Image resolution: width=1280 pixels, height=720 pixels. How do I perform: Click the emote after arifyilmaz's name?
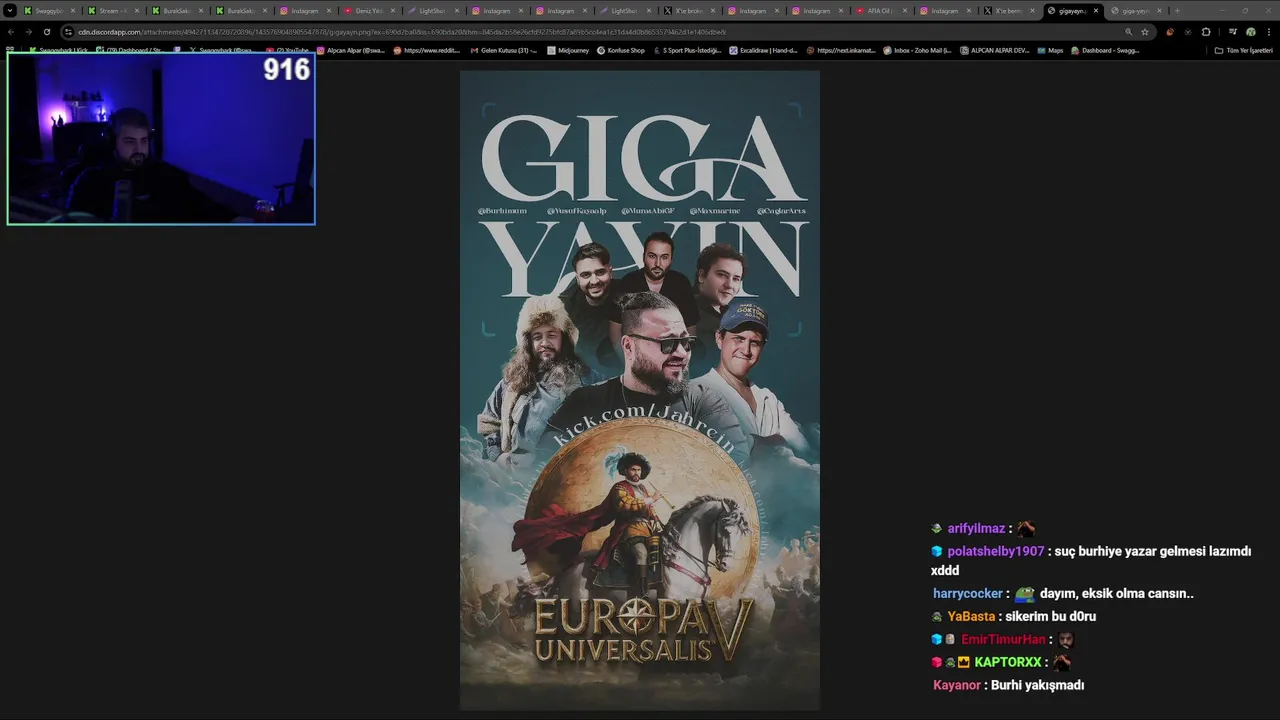[x=1026, y=528]
